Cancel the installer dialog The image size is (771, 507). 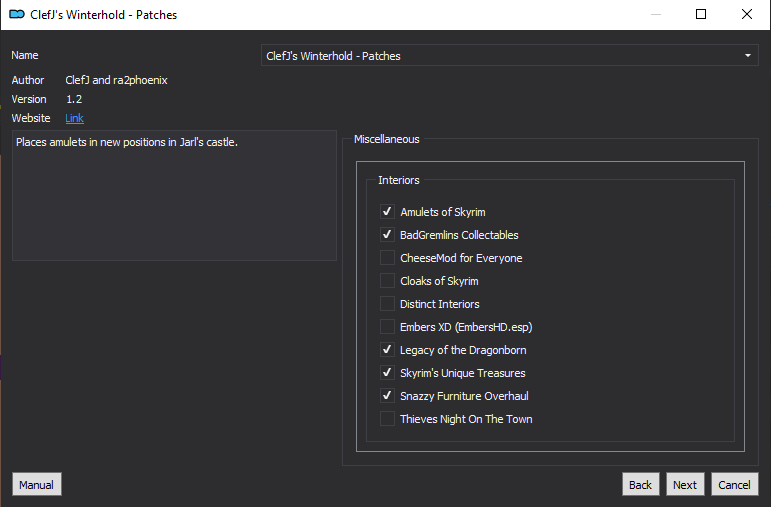735,485
